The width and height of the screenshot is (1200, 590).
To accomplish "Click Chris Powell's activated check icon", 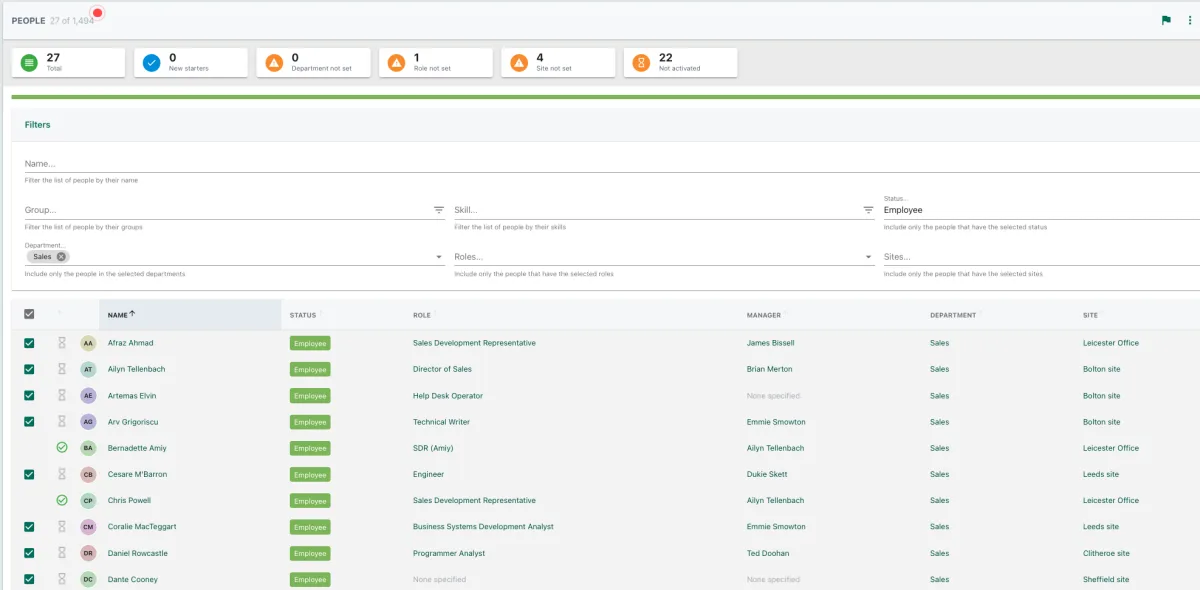I will tap(61, 500).
